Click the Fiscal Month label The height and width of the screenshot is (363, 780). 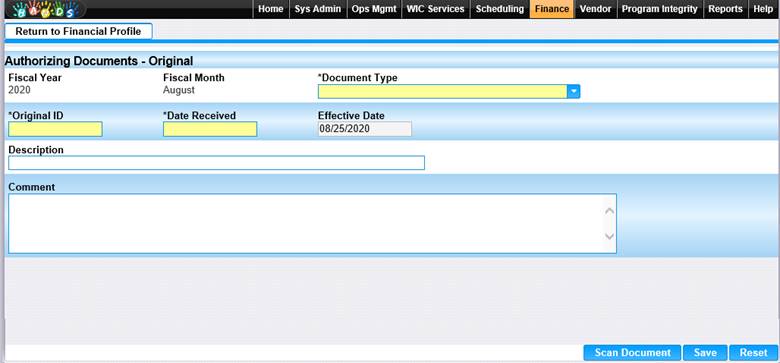coord(194,78)
